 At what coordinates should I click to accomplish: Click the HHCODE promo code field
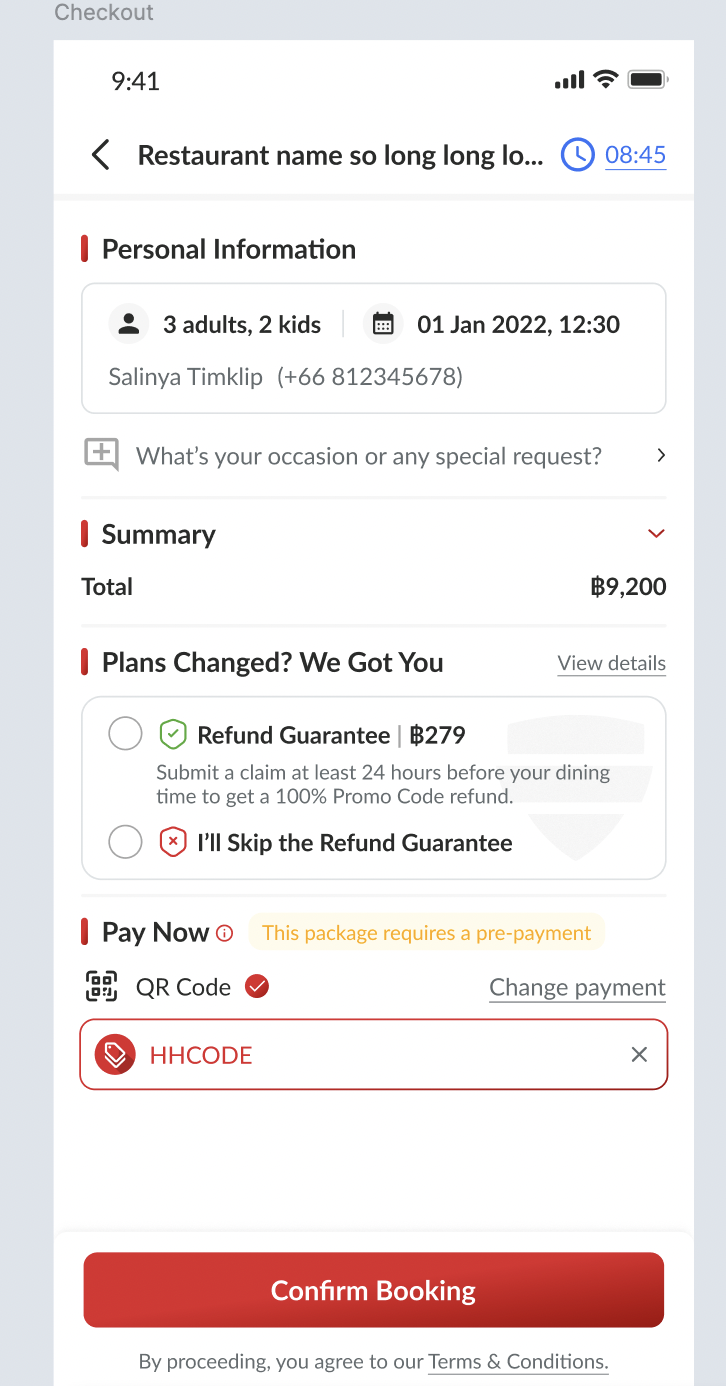(x=380, y=1055)
